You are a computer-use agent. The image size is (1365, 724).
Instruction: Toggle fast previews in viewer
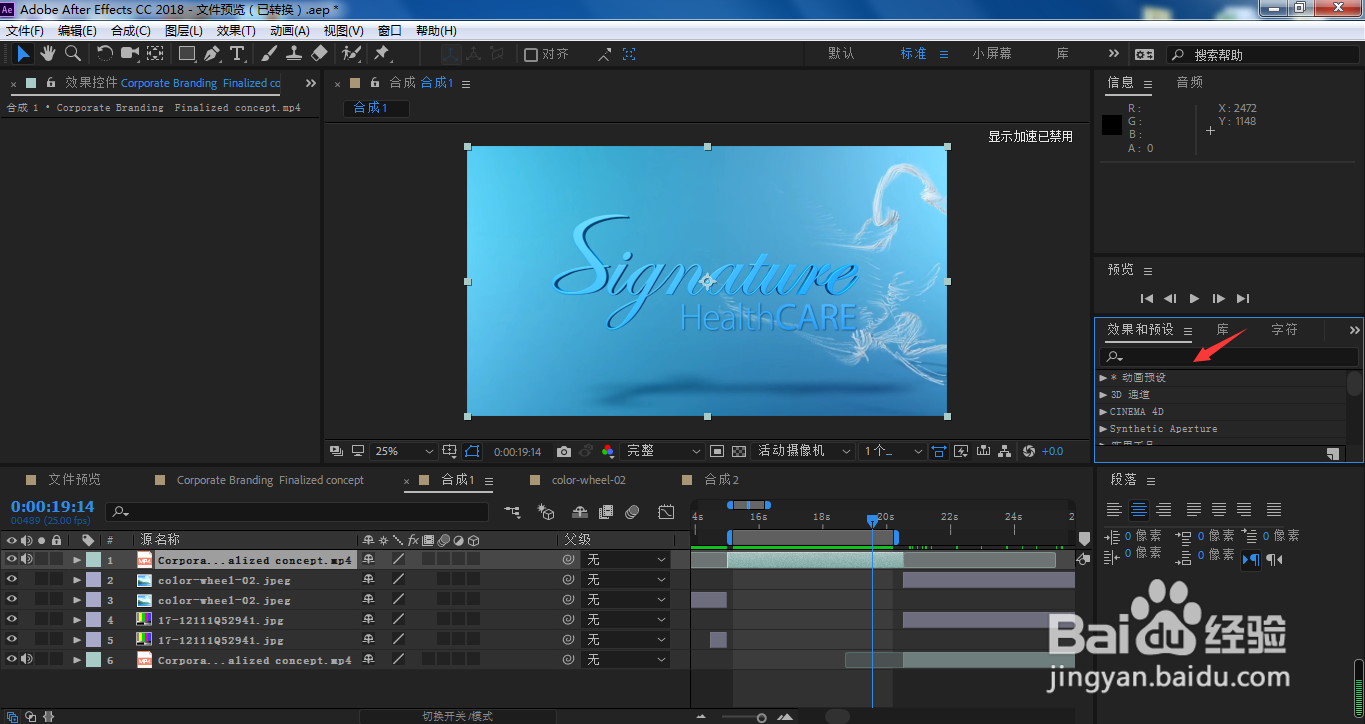(960, 452)
